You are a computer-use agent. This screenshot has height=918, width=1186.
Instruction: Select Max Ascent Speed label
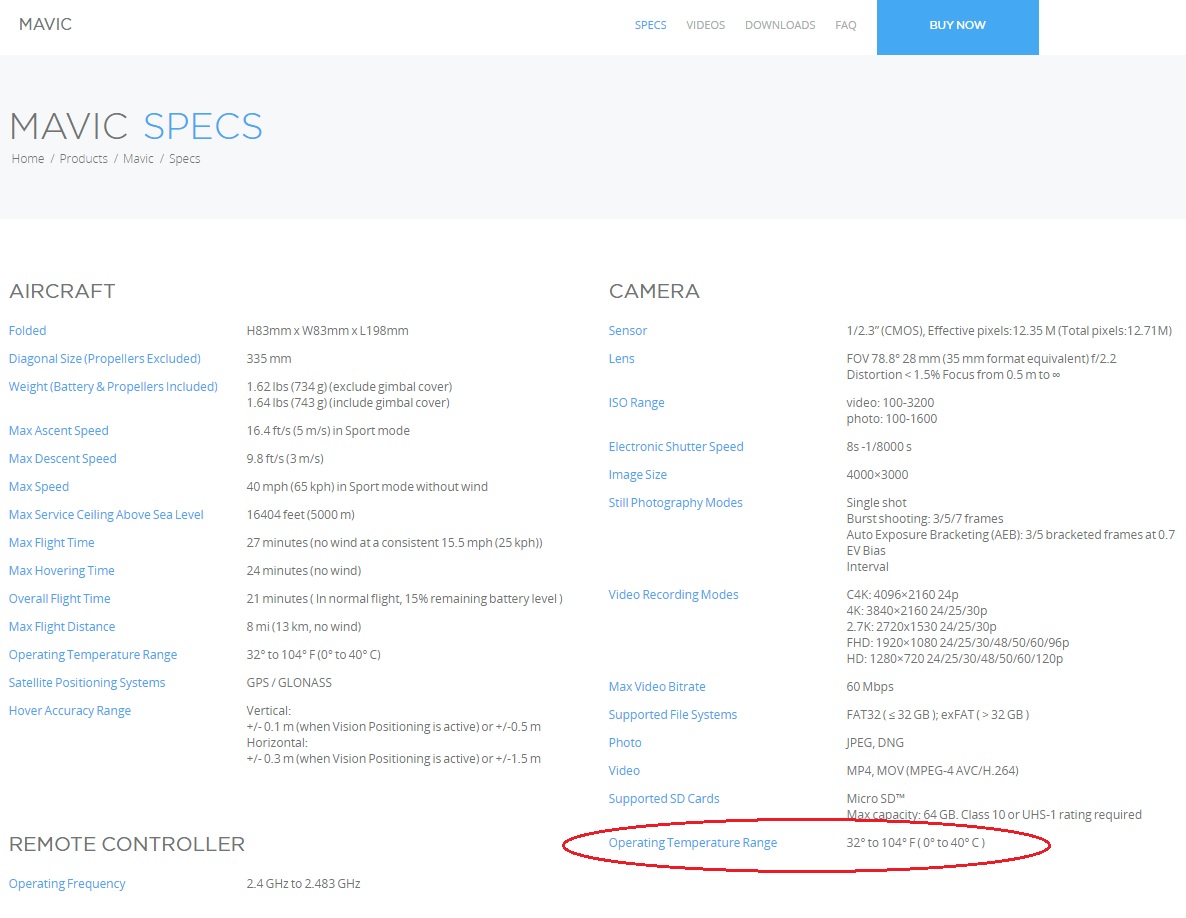pos(58,430)
